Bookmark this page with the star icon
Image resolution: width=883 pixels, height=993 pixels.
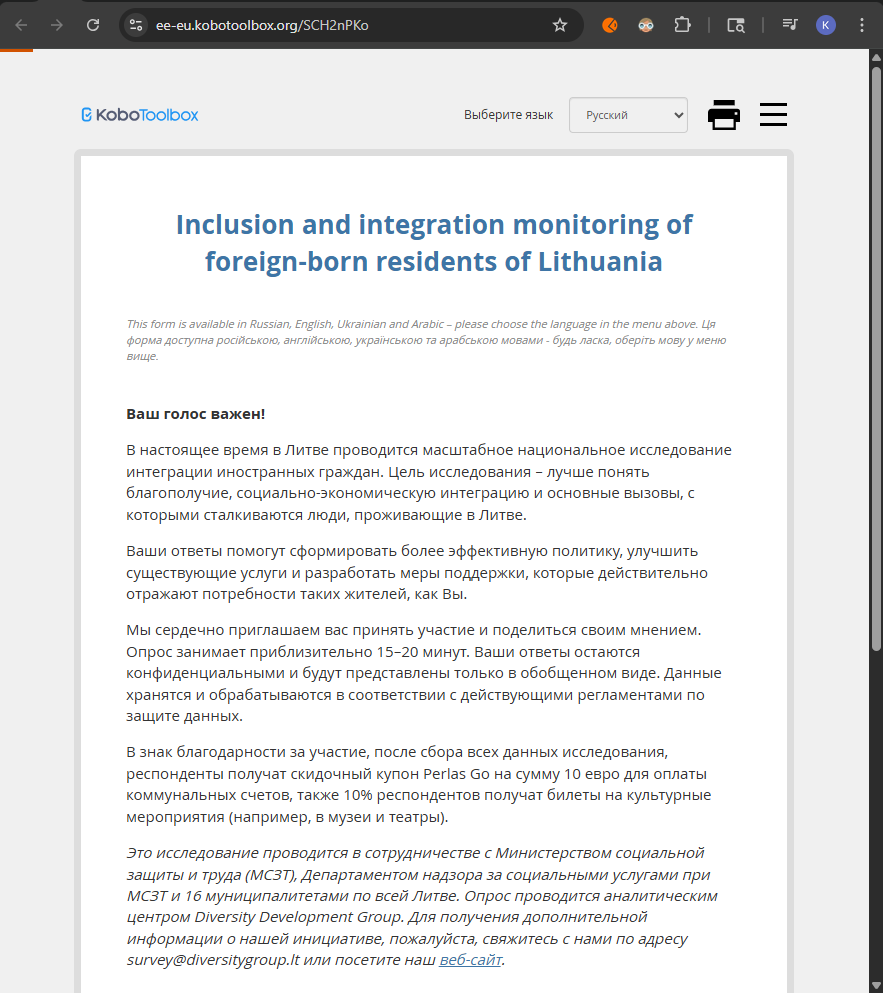click(560, 25)
